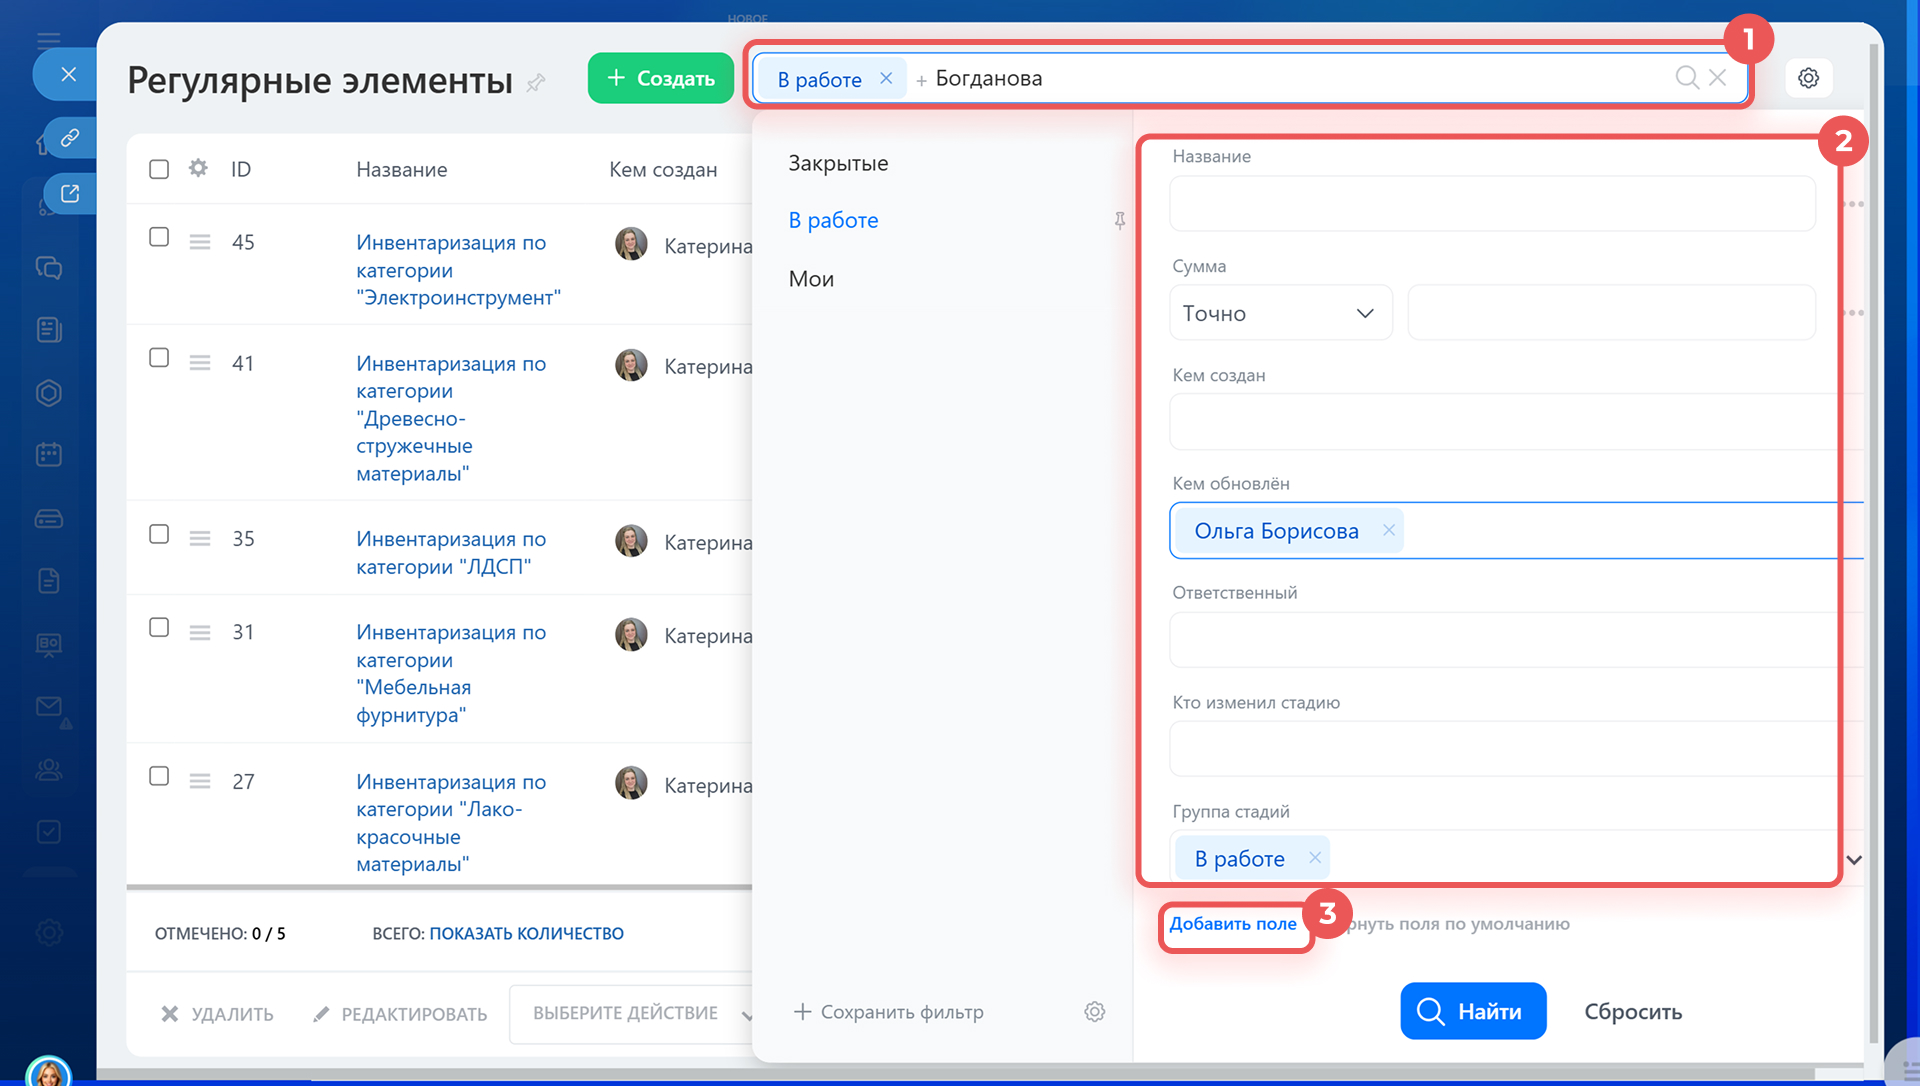Expand Группа стадий dropdown arrow
This screenshot has height=1086, width=1920.
point(1853,860)
